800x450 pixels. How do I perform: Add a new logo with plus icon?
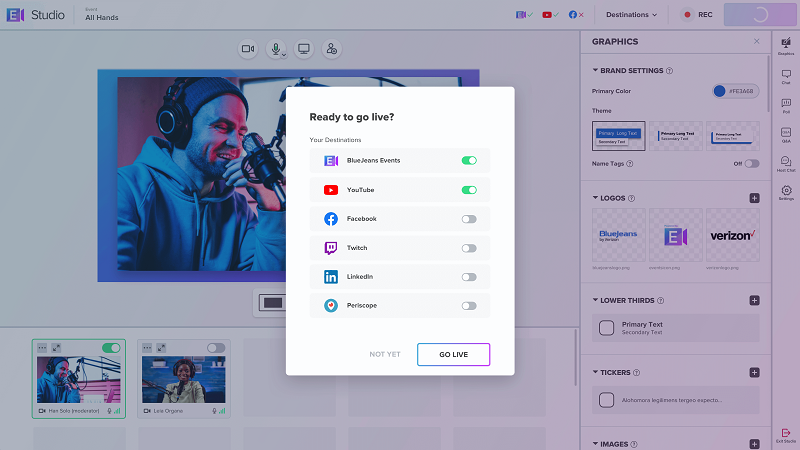[755, 198]
